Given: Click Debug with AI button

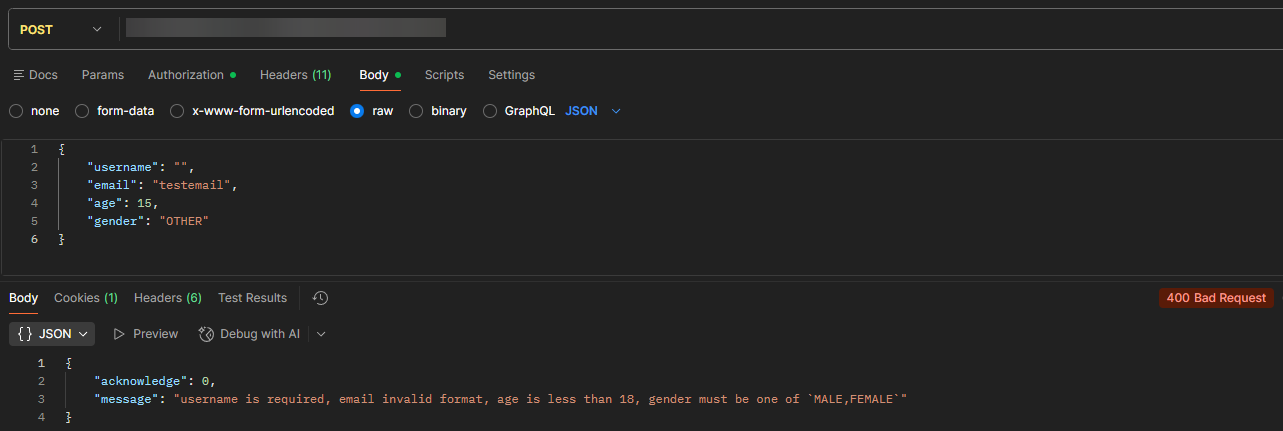Looking at the screenshot, I should [x=250, y=334].
